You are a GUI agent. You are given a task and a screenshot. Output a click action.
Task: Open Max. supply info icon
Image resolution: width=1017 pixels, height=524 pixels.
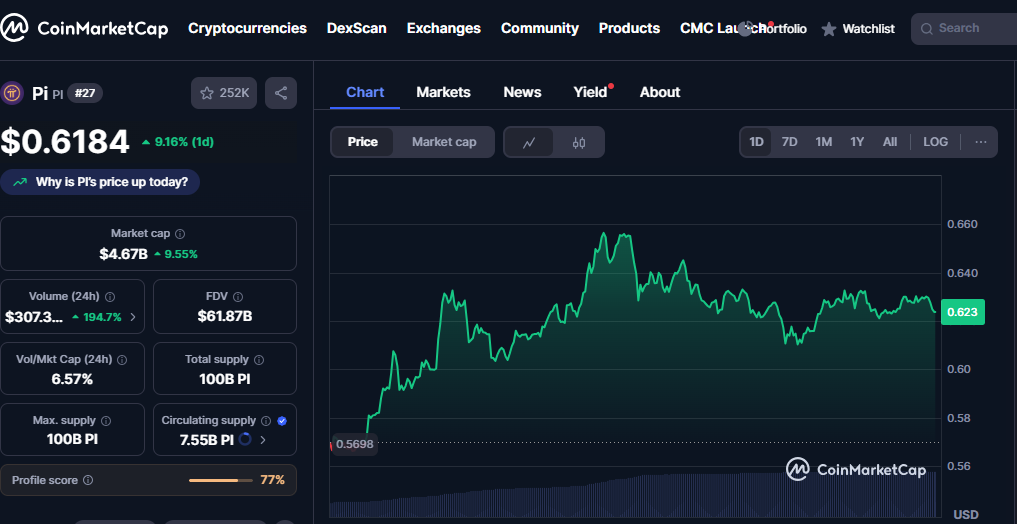coord(106,421)
